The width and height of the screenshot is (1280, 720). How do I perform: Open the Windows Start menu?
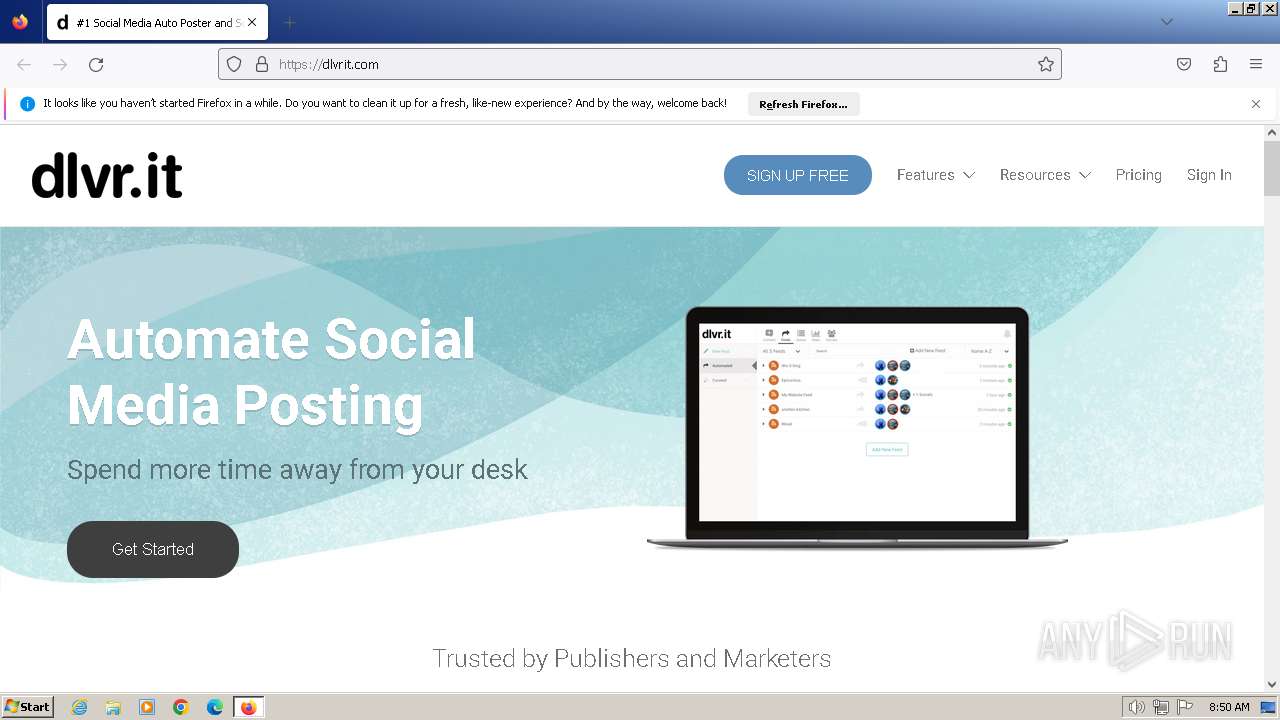point(28,707)
